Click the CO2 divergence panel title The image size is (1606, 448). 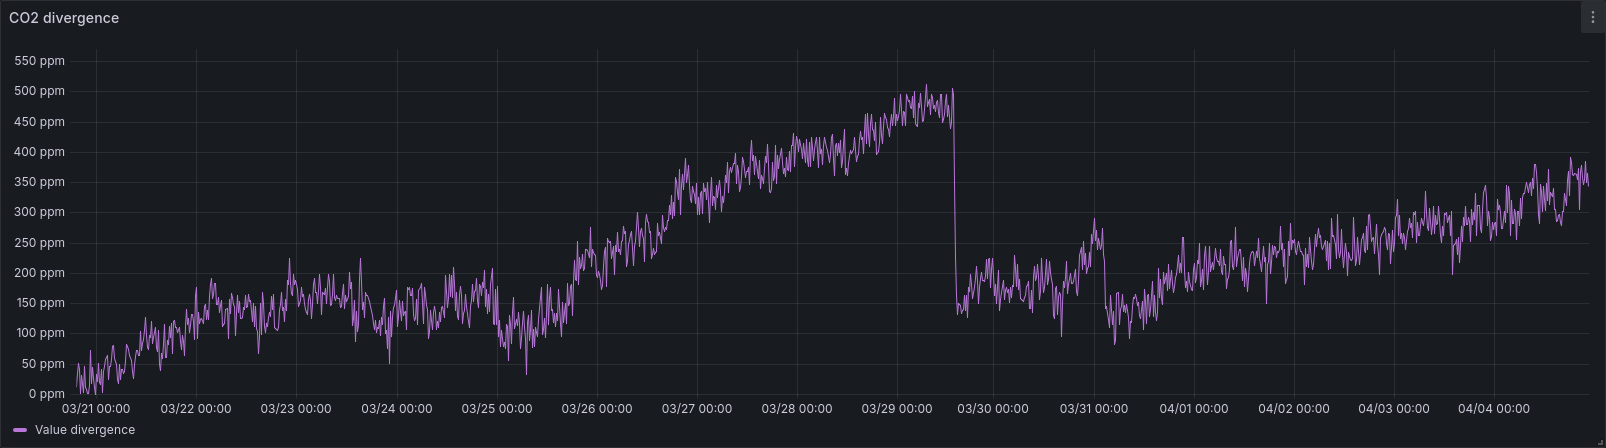[x=64, y=18]
